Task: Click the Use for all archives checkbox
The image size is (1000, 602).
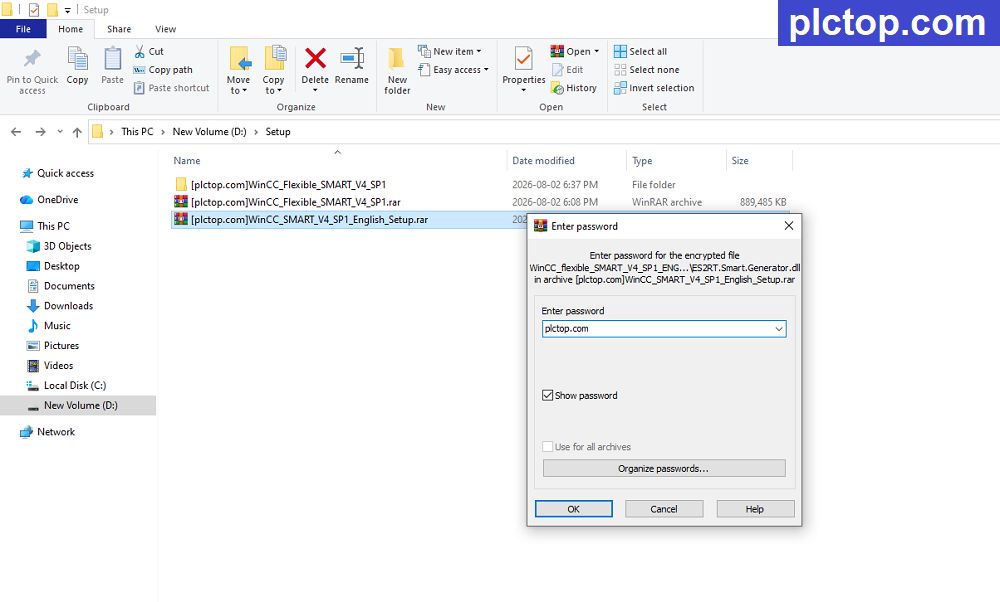Action: click(547, 447)
